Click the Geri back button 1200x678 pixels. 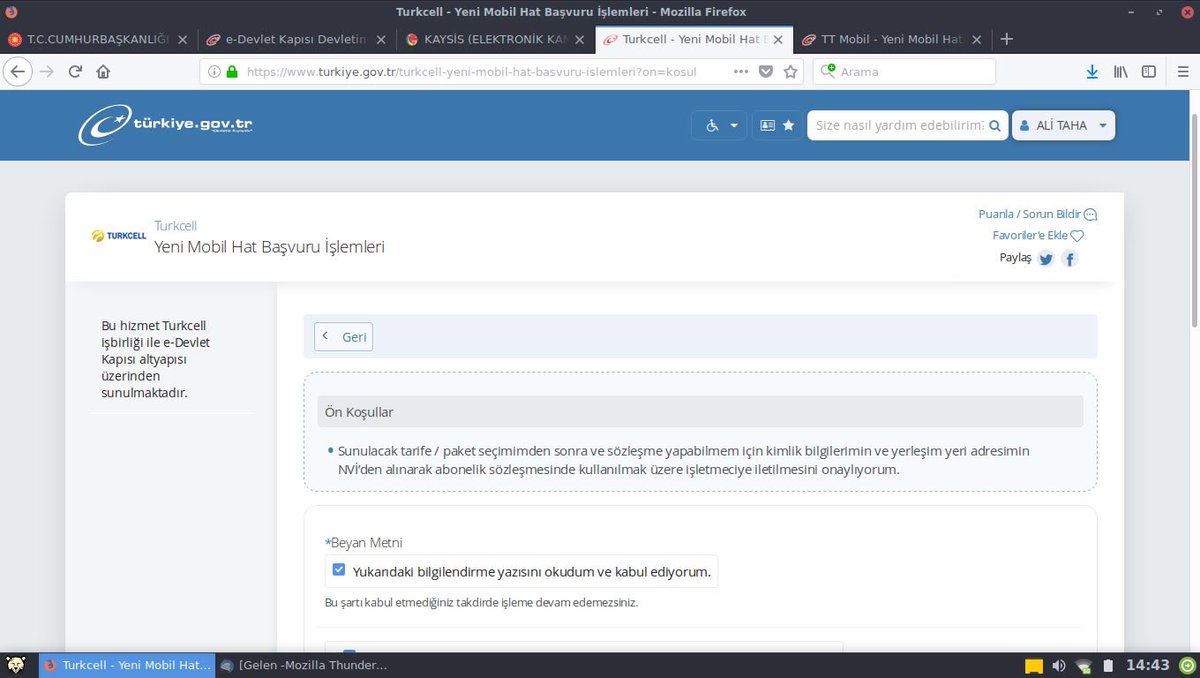tap(343, 337)
